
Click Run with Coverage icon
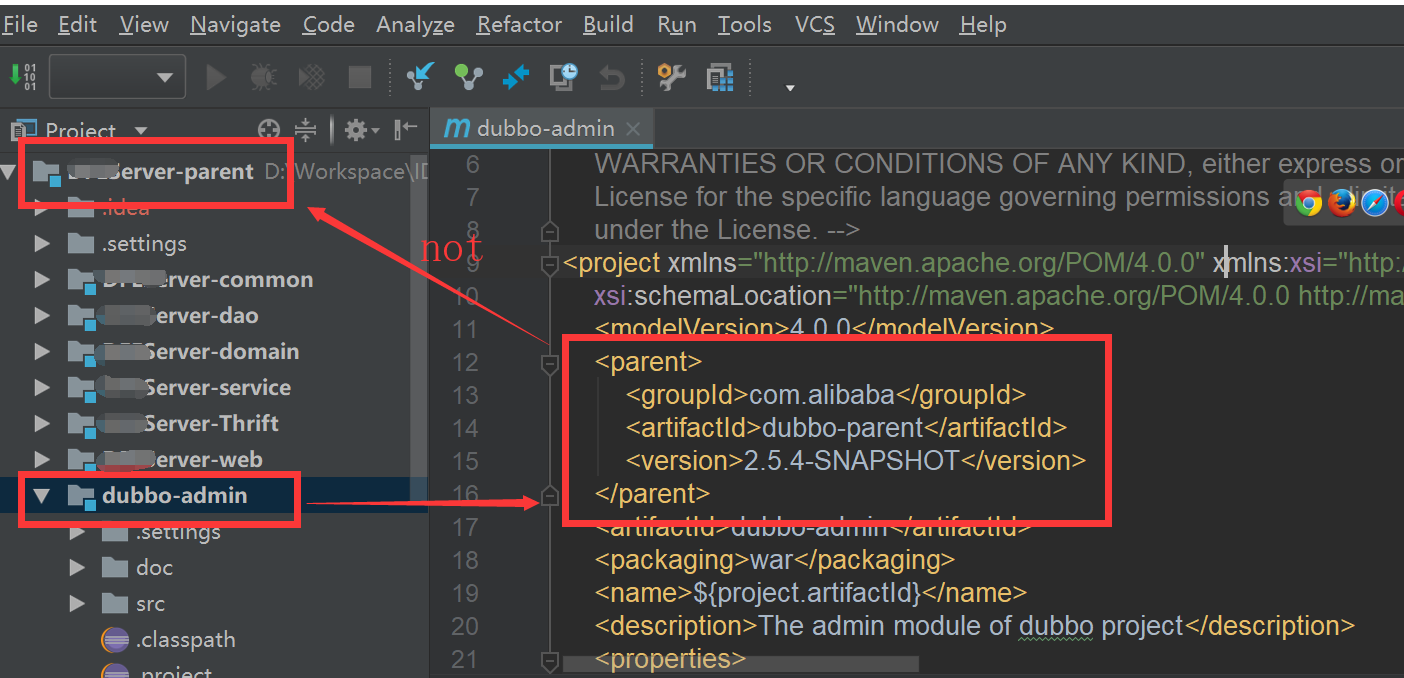click(313, 77)
